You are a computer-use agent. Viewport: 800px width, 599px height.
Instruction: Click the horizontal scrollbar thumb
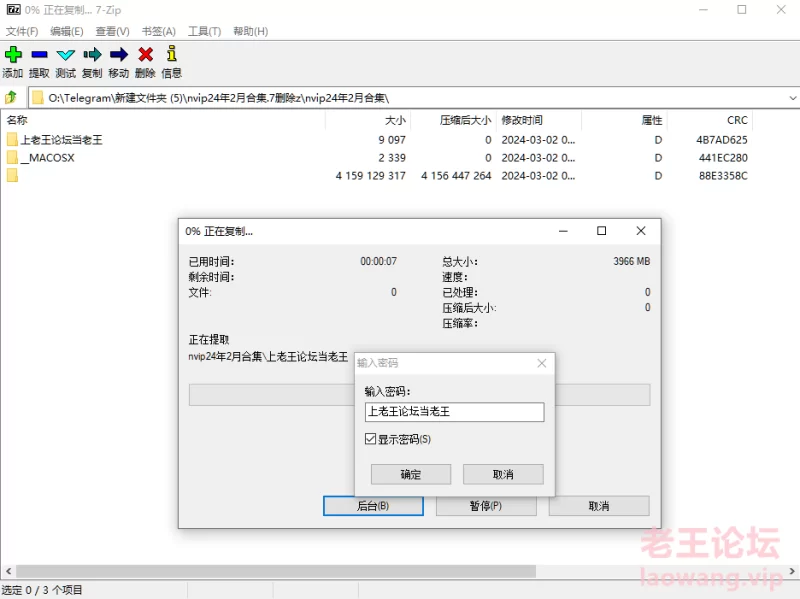coord(276,571)
